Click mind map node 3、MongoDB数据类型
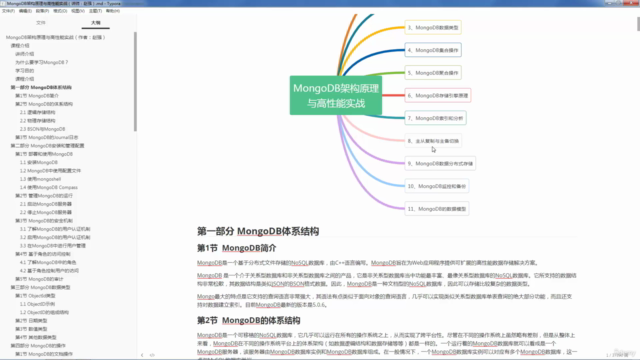 coord(433,28)
